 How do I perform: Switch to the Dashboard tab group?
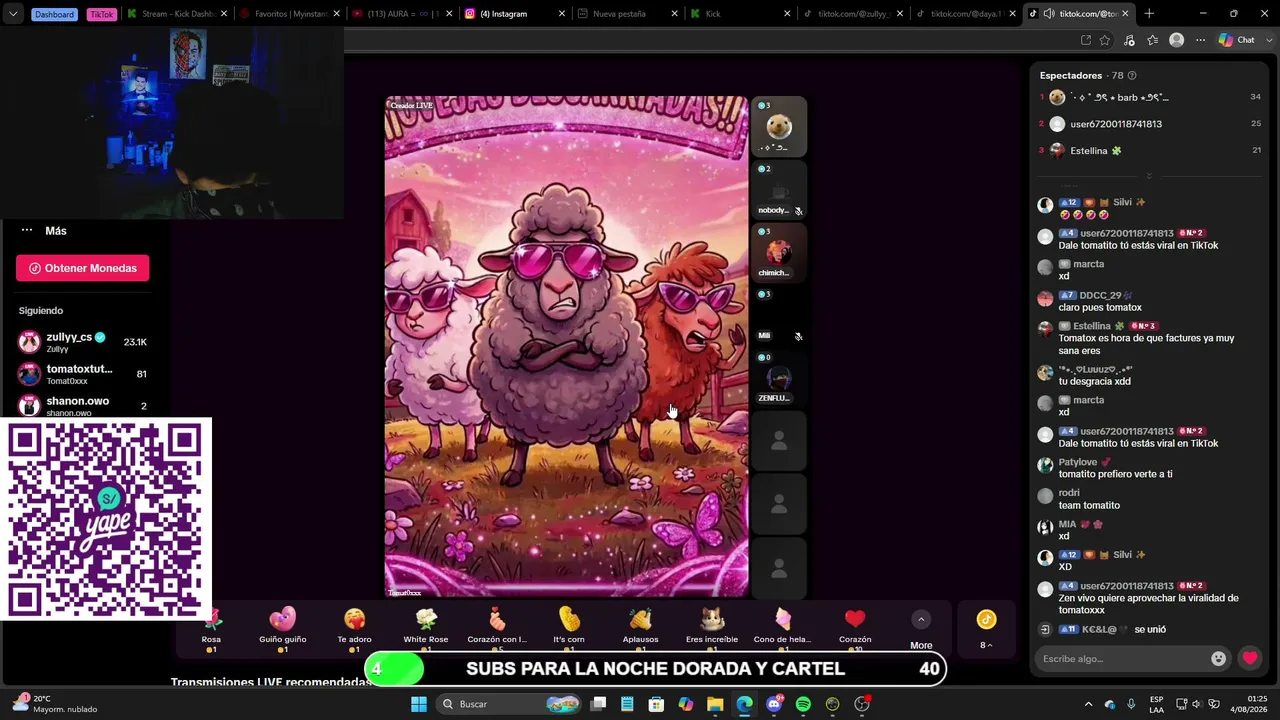point(54,14)
